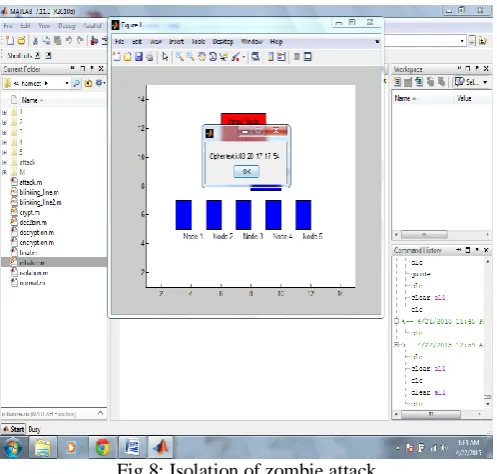
Task: Click the search icon in Current Folder panel
Action: point(76,83)
